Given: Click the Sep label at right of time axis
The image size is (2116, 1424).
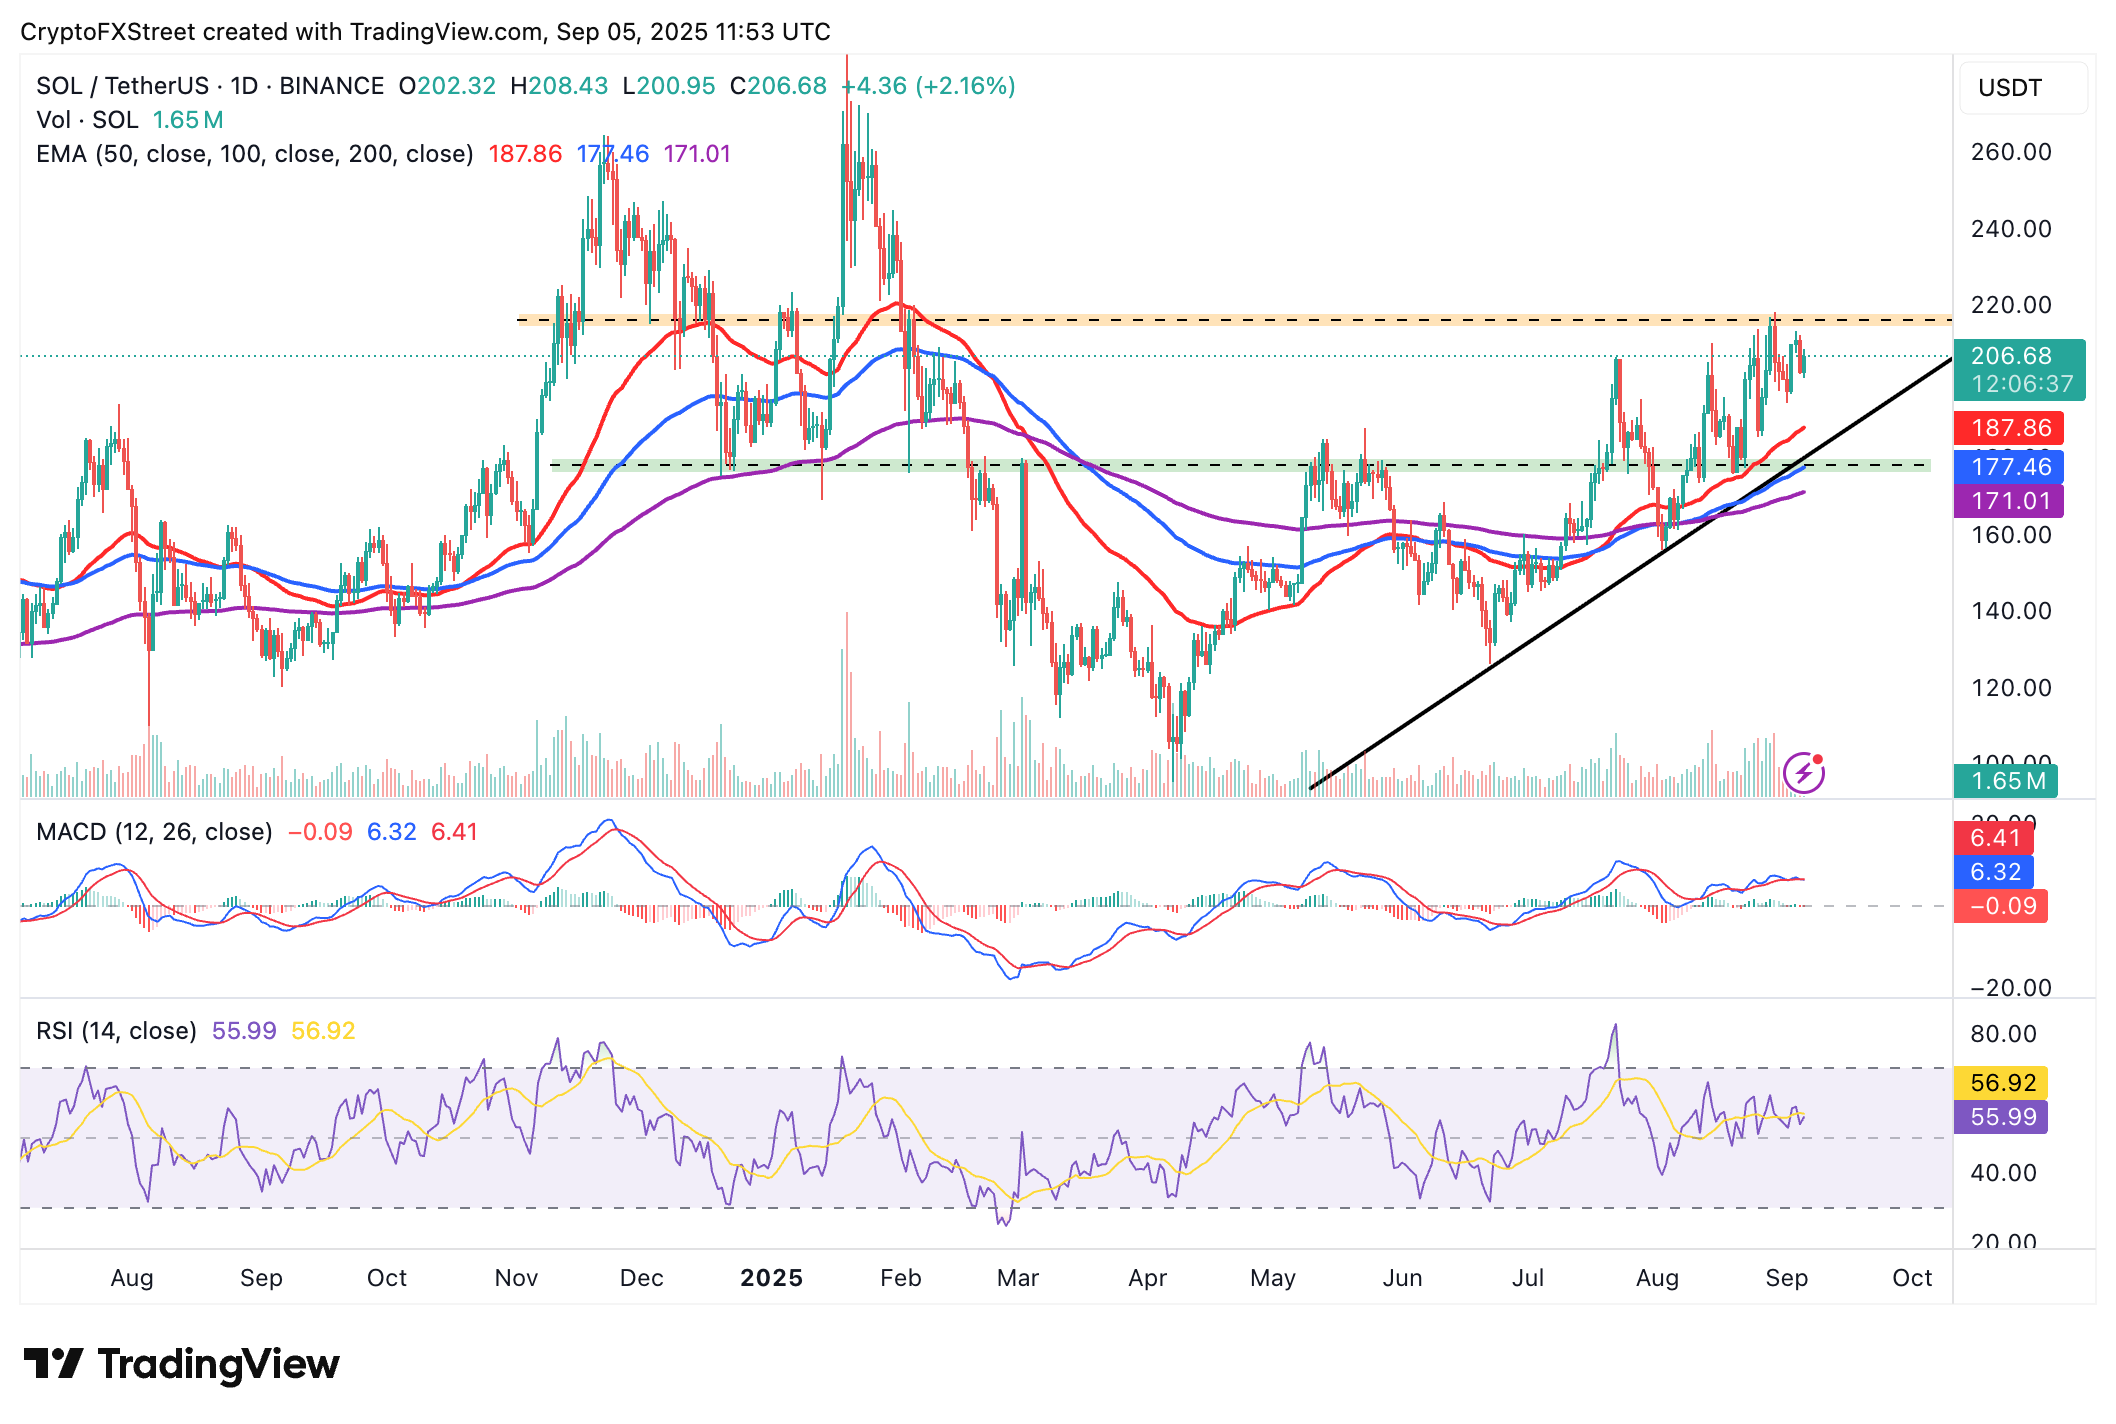Looking at the screenshot, I should [x=1786, y=1278].
